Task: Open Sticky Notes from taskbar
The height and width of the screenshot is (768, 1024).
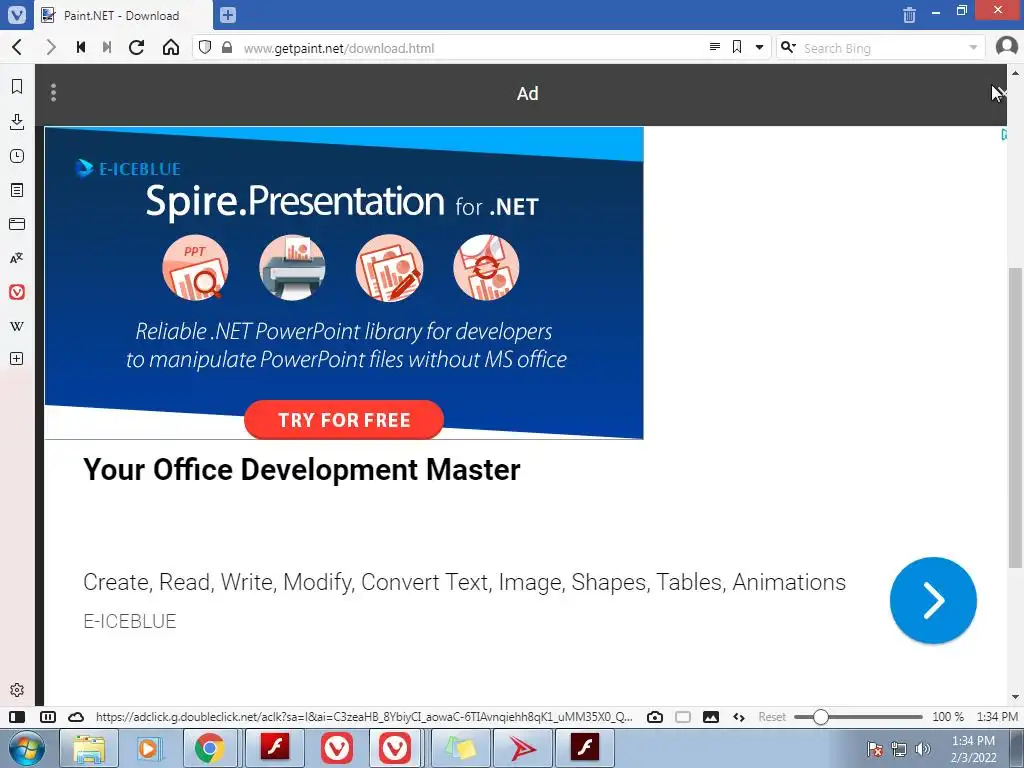Action: tap(461, 748)
